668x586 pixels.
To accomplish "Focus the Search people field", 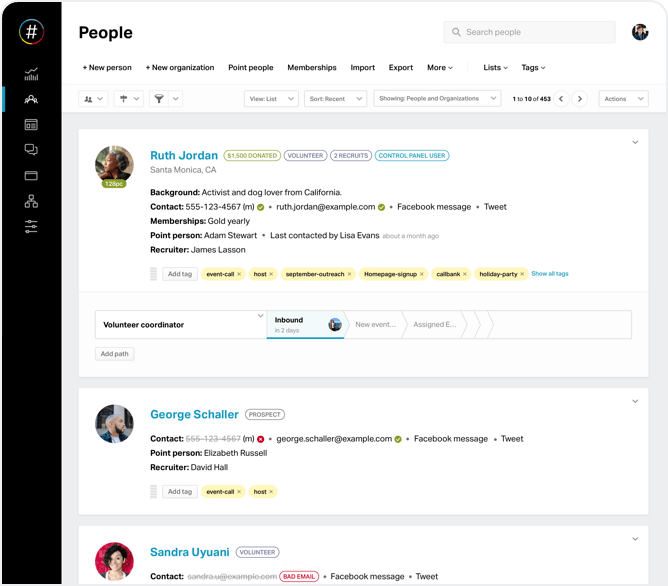I will tap(530, 32).
